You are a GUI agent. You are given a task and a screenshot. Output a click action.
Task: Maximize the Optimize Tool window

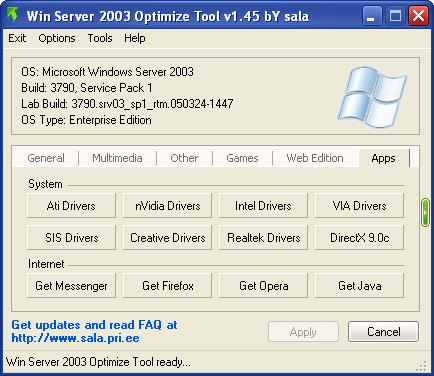(395, 16)
